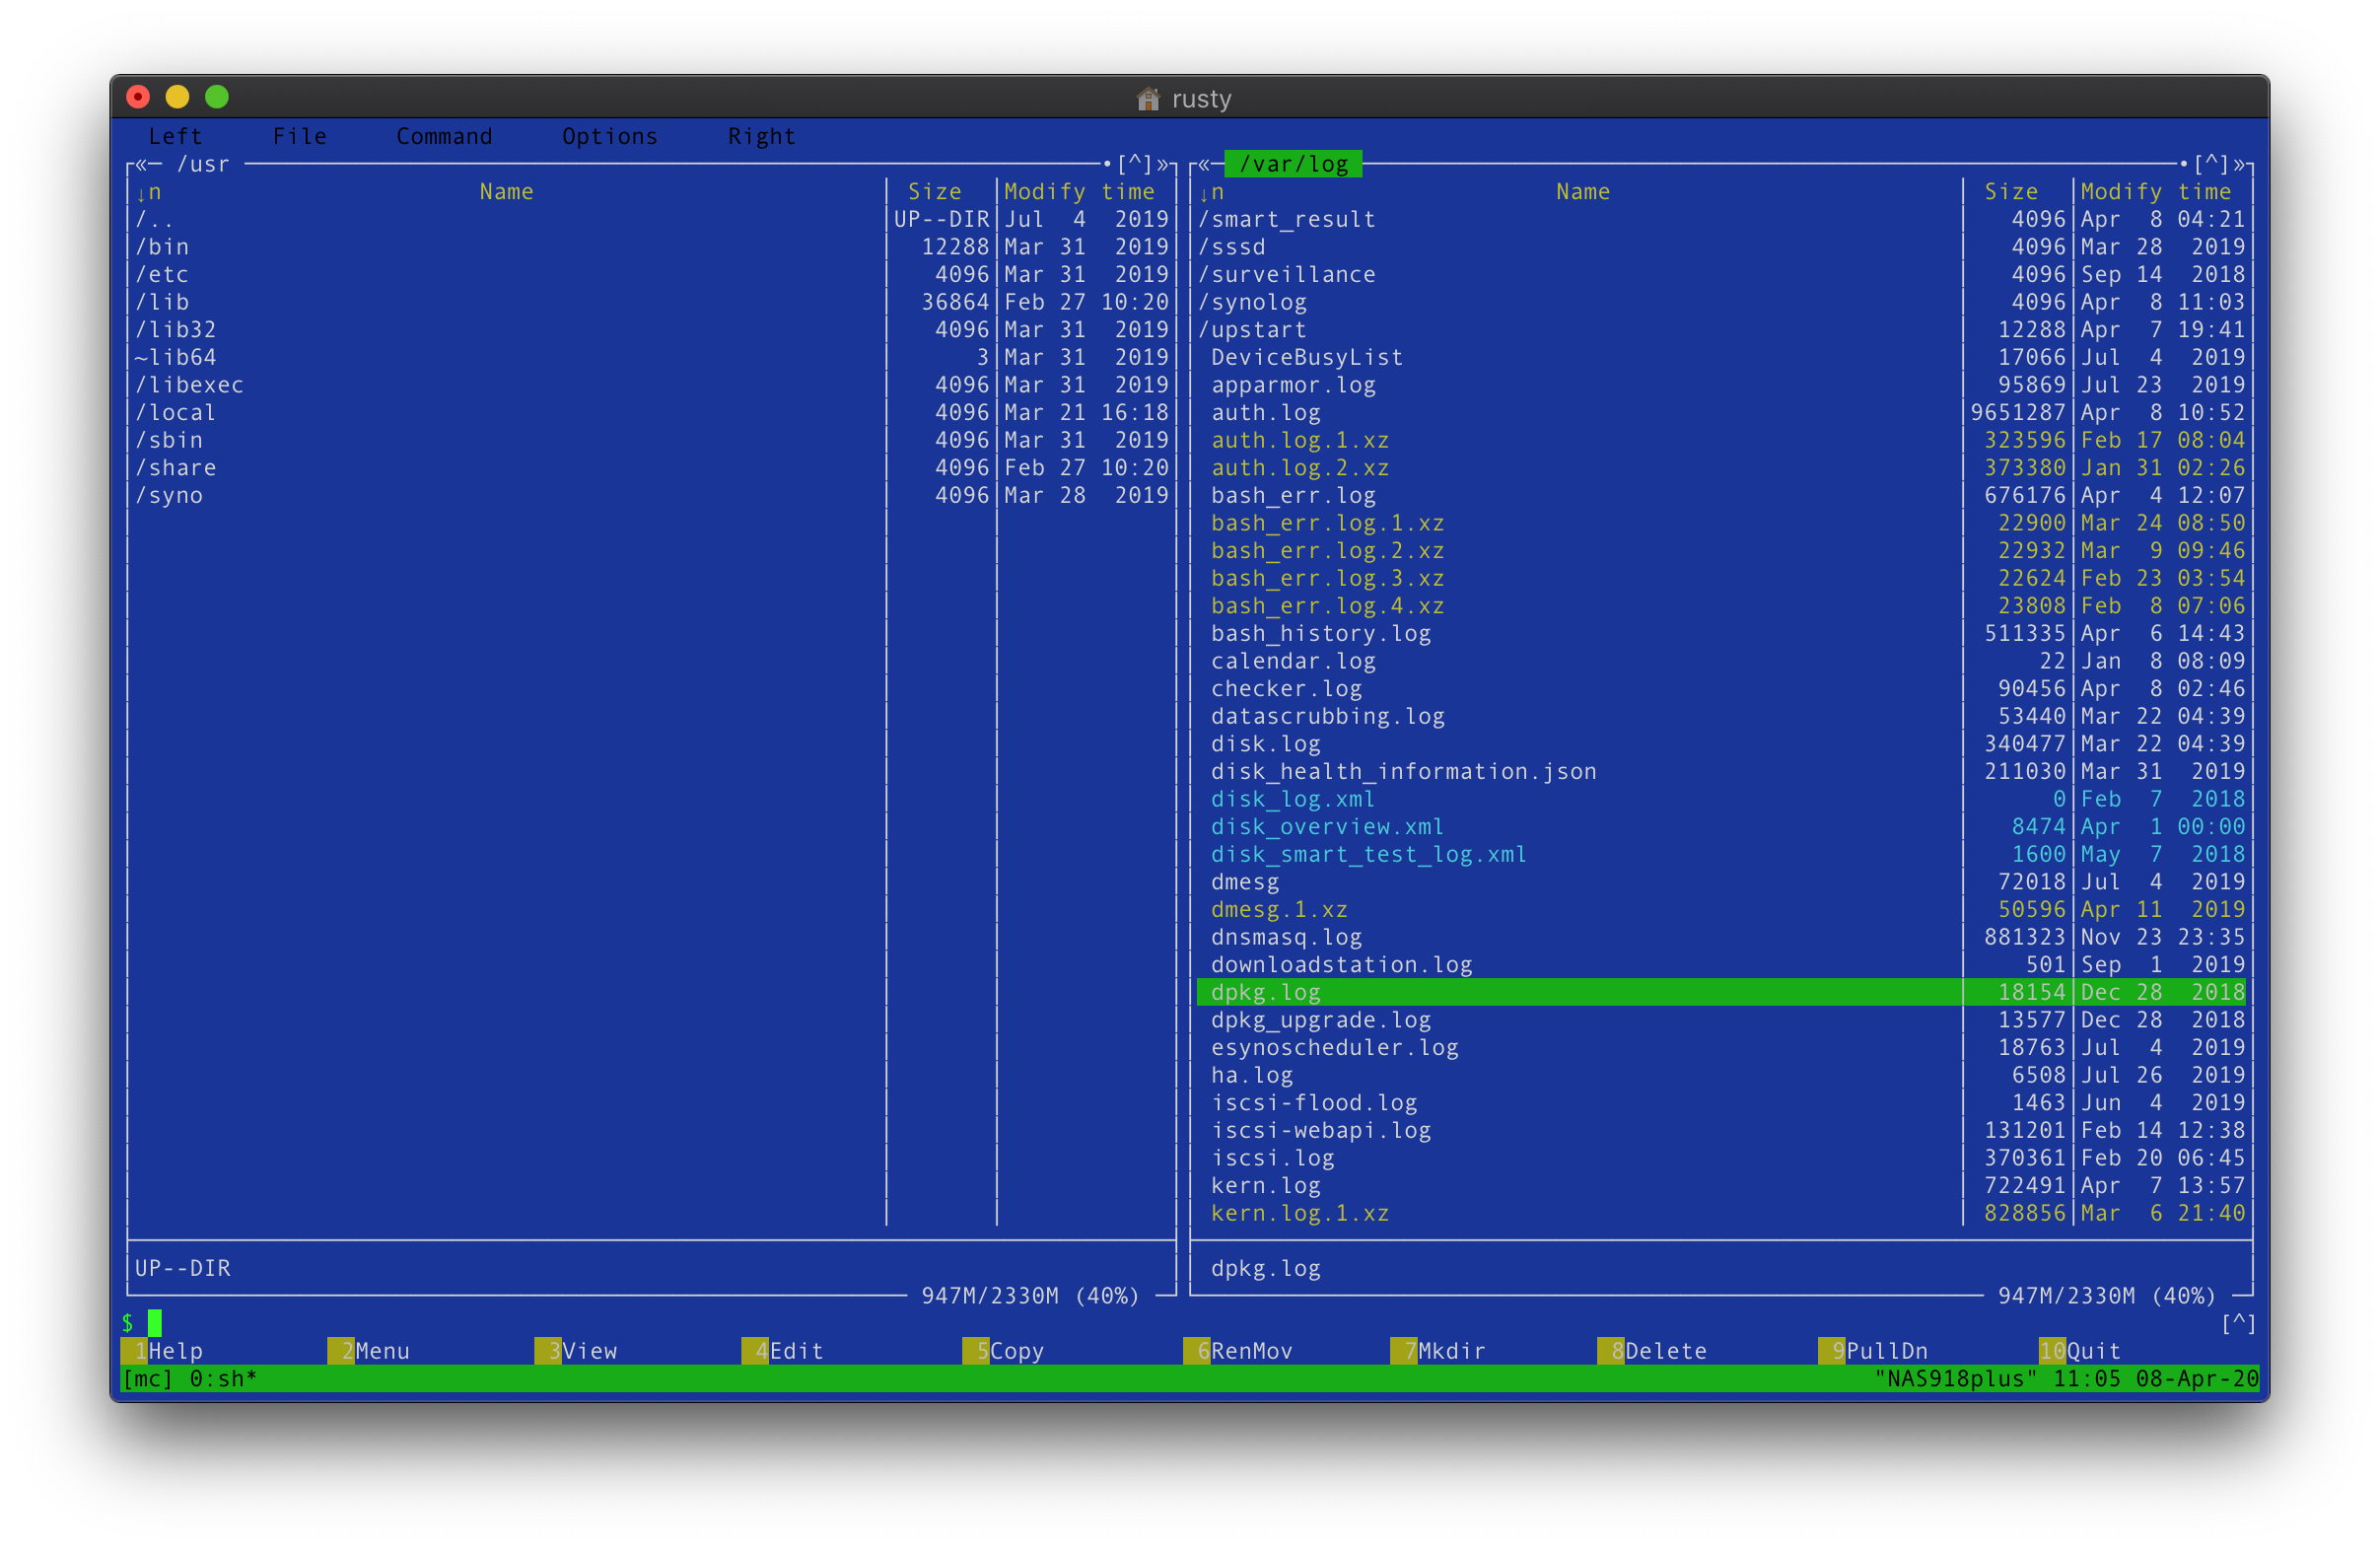
Task: Click the 5Copy function key
Action: tap(1004, 1351)
